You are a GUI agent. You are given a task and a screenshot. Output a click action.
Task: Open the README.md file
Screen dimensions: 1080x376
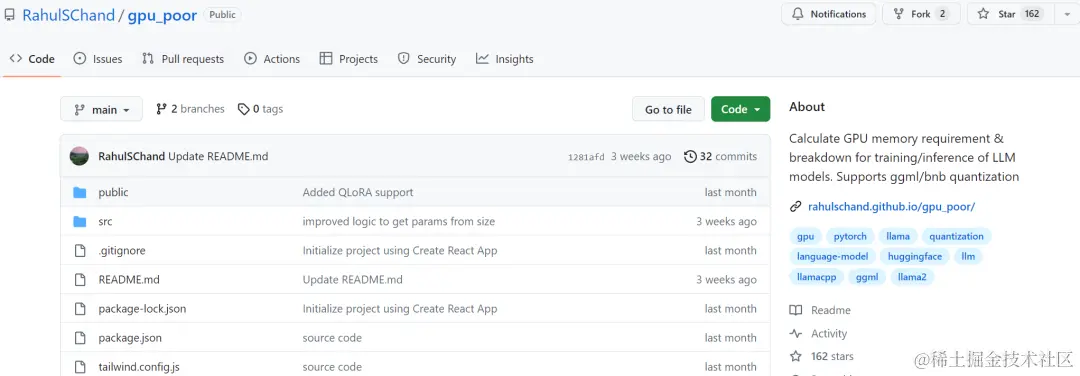point(129,280)
